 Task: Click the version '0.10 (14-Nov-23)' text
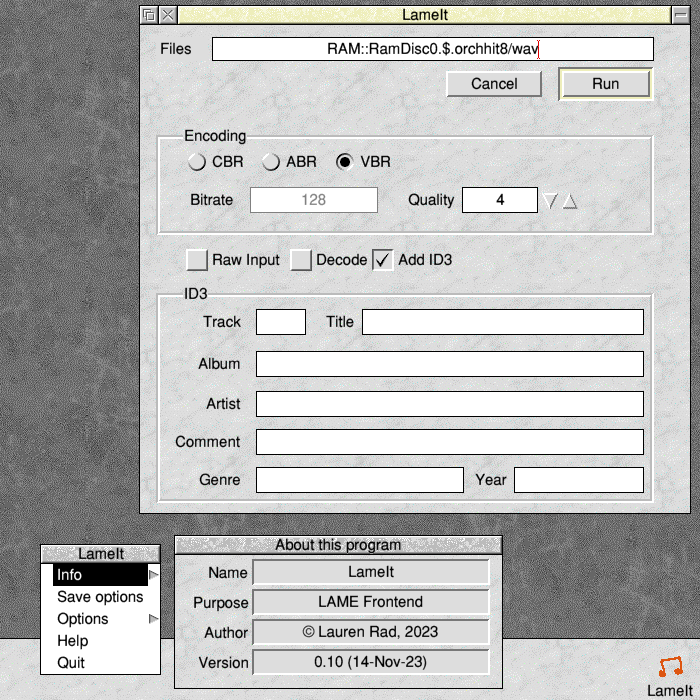pyautogui.click(x=371, y=662)
